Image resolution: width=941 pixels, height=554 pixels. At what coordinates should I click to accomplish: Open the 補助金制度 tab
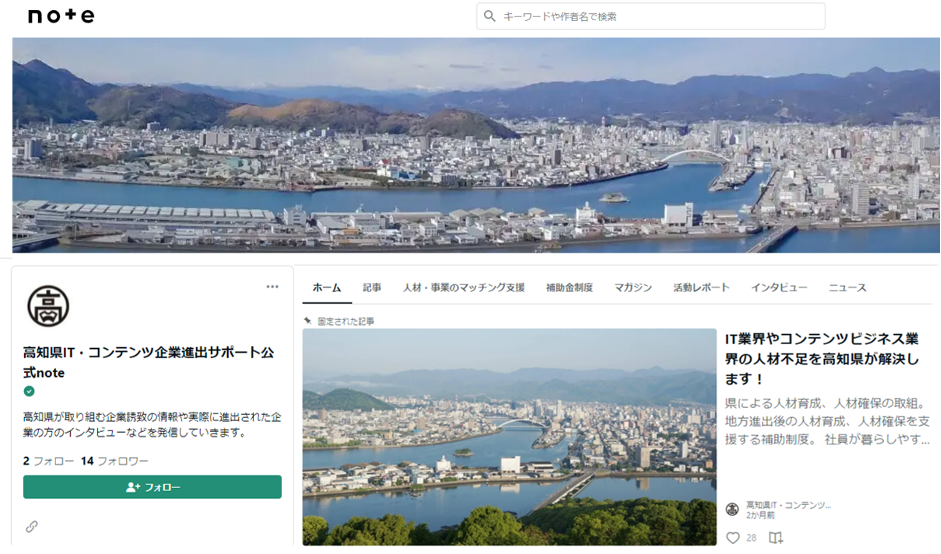coord(569,288)
